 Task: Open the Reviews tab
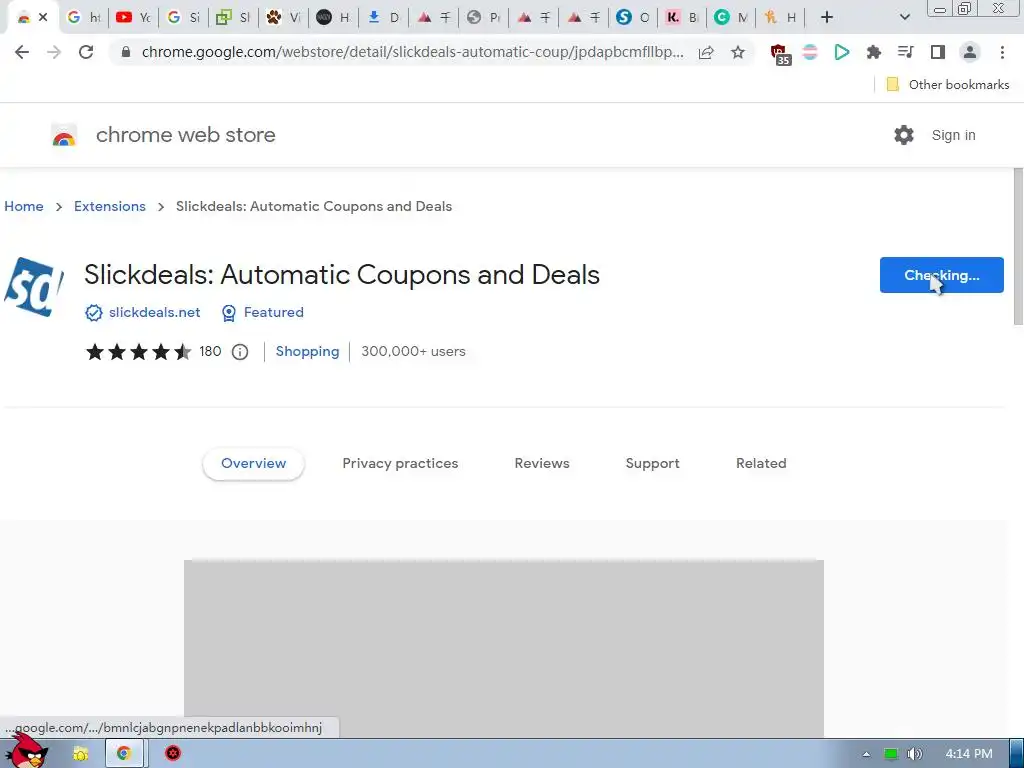pos(542,464)
